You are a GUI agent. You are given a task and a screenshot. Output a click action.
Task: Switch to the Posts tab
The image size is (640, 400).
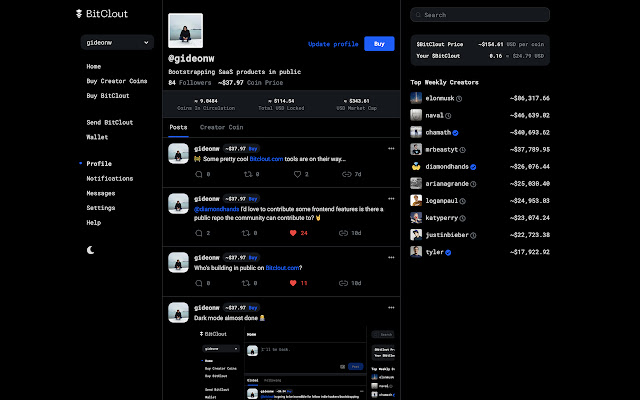[x=178, y=127]
